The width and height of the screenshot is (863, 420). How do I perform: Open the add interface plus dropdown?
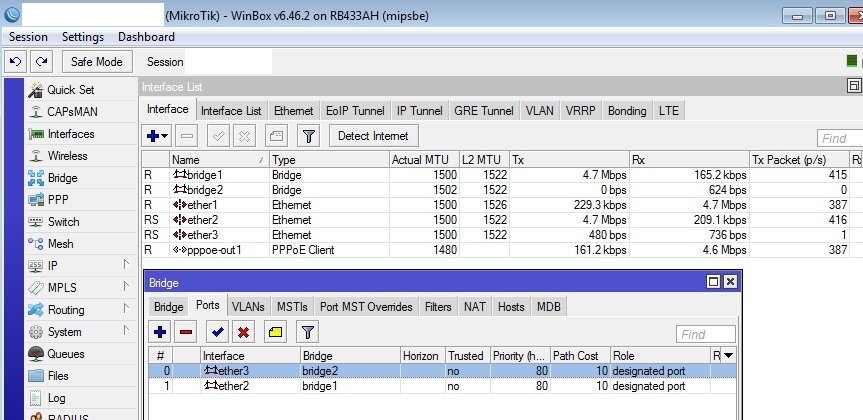(157, 135)
